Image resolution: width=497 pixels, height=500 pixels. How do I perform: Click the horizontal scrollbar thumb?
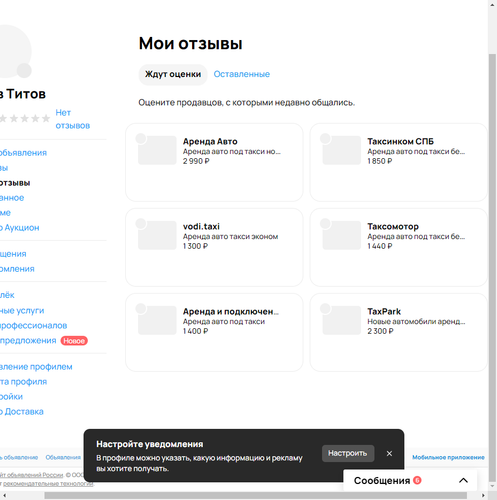click(x=256, y=495)
